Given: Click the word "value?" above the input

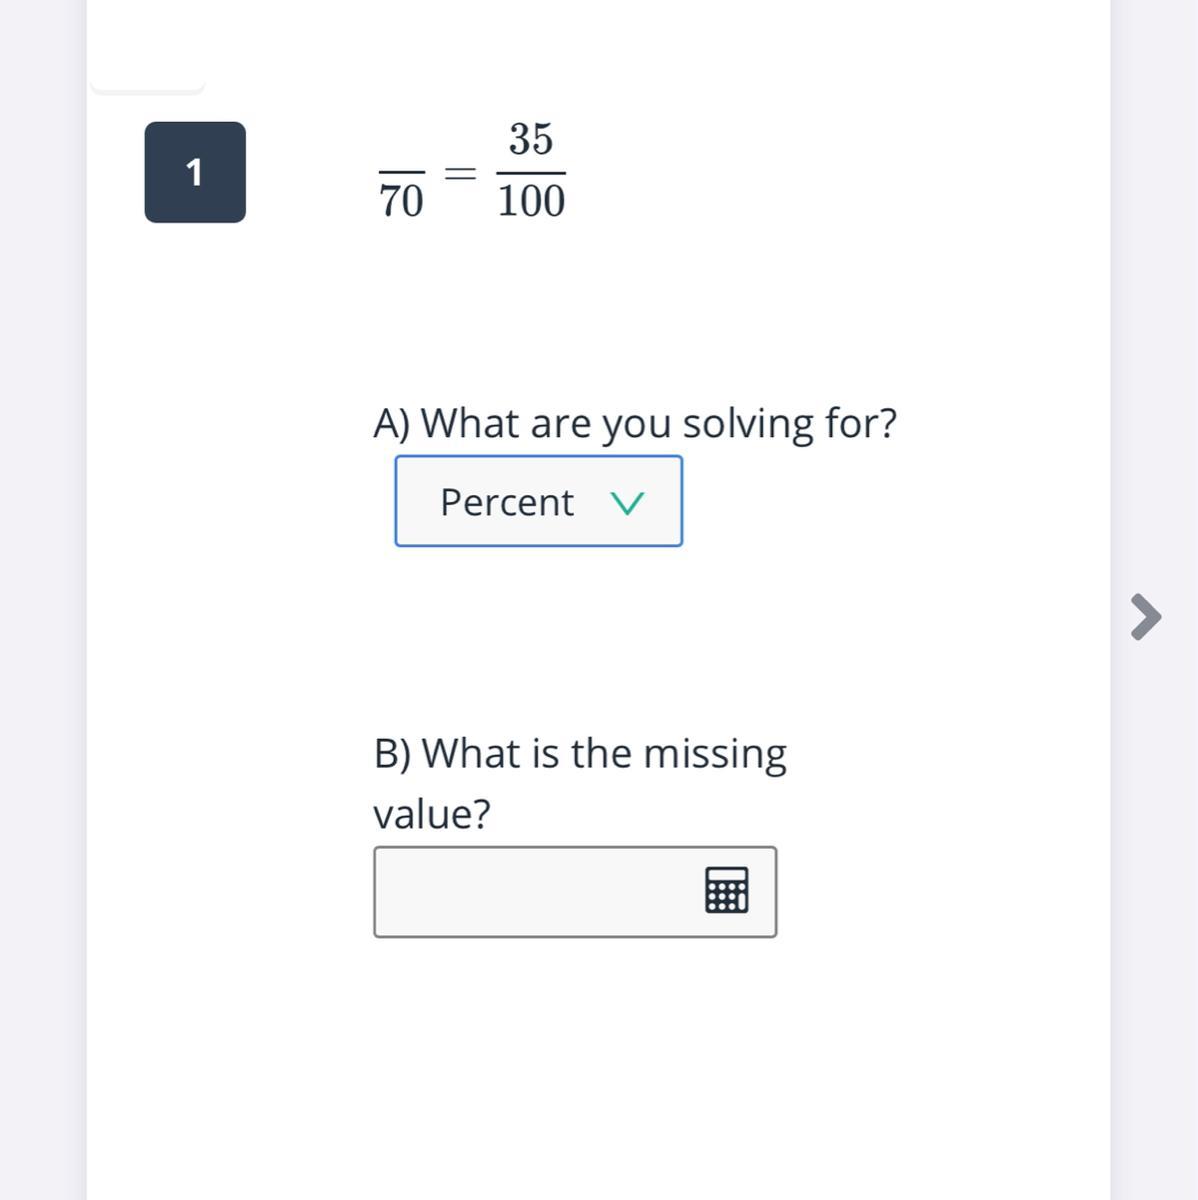Looking at the screenshot, I should [432, 814].
